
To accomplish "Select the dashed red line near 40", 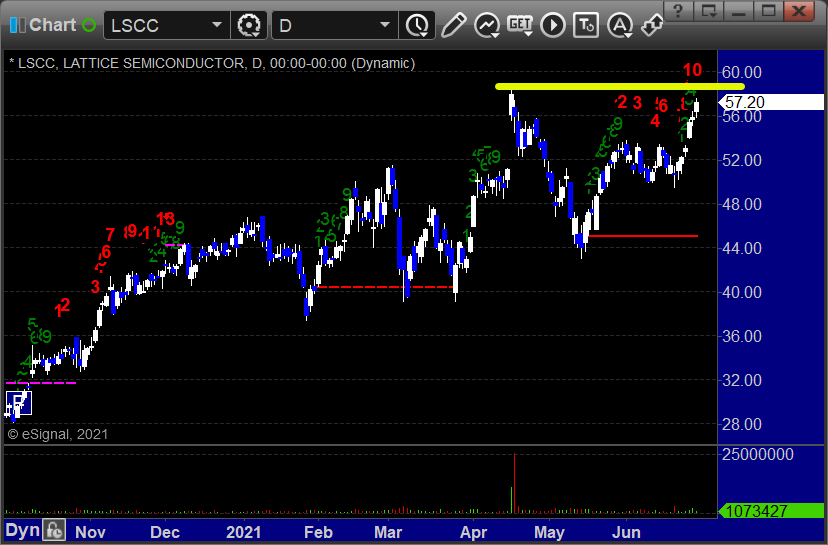I will [x=384, y=287].
